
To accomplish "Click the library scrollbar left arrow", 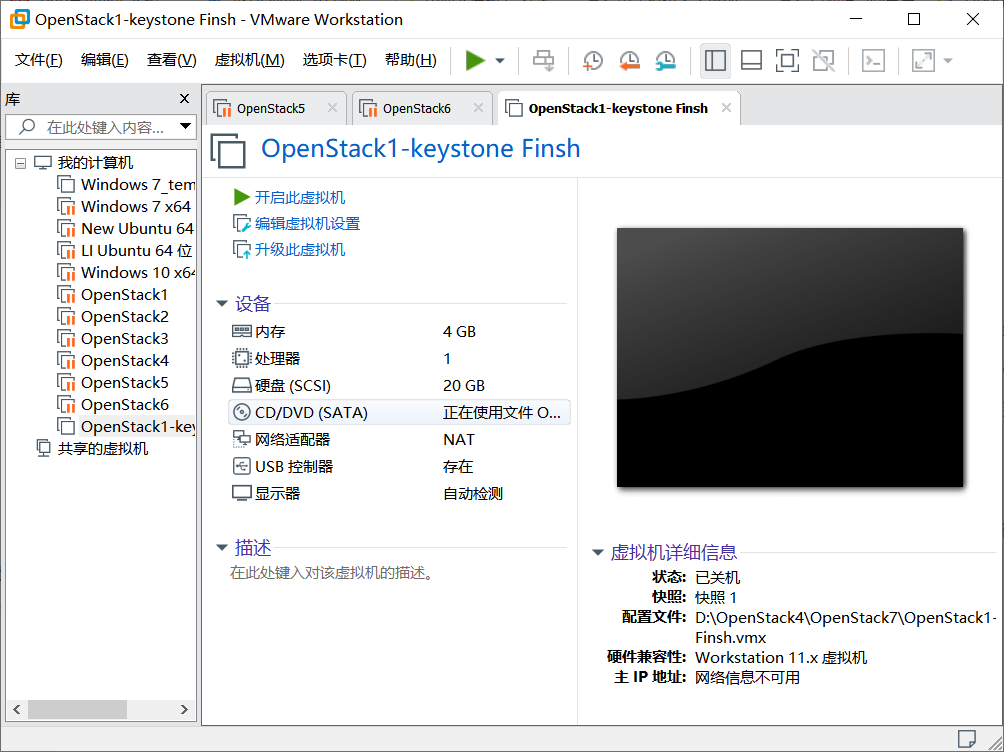I will (x=17, y=709).
